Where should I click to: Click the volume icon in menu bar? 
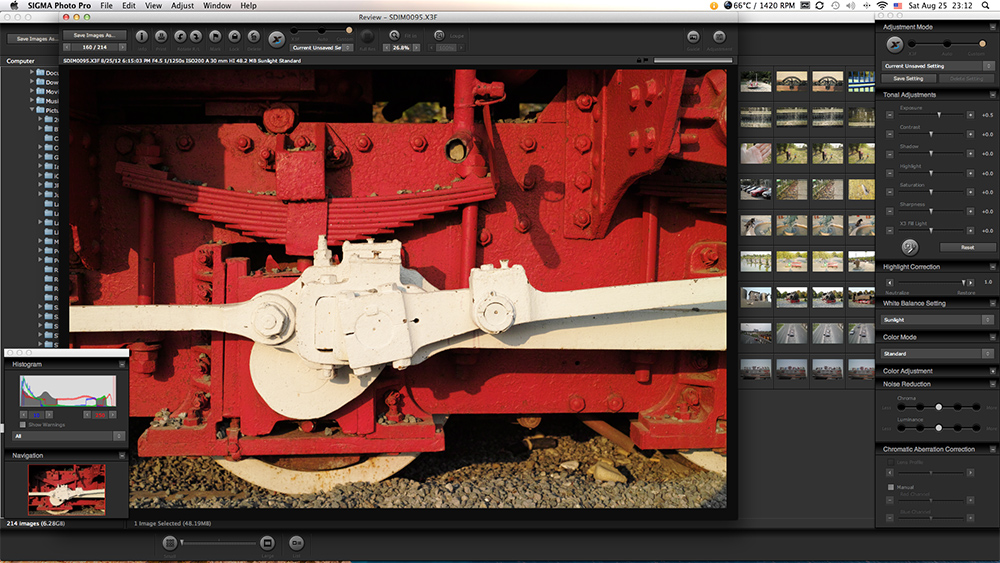pos(850,5)
